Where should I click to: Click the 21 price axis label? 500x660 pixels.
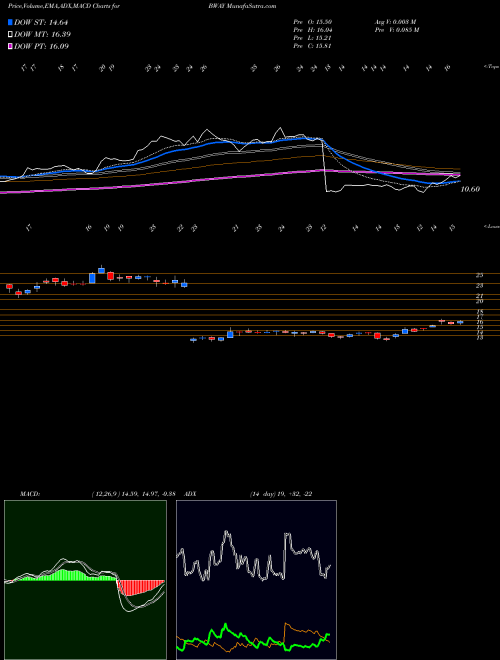tap(479, 296)
